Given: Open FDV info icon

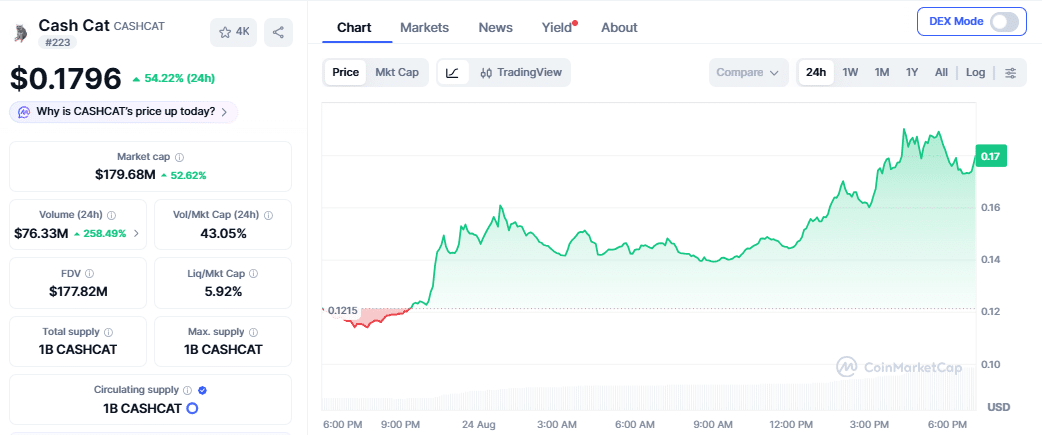Looking at the screenshot, I should coord(90,274).
